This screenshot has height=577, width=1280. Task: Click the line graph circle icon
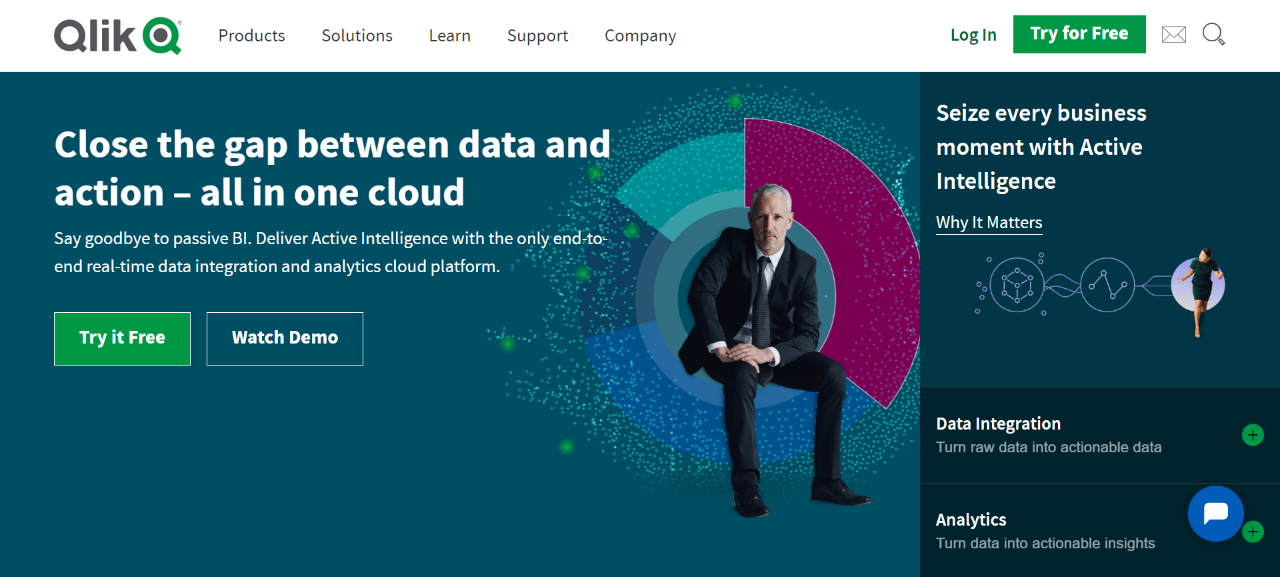coord(1106,285)
